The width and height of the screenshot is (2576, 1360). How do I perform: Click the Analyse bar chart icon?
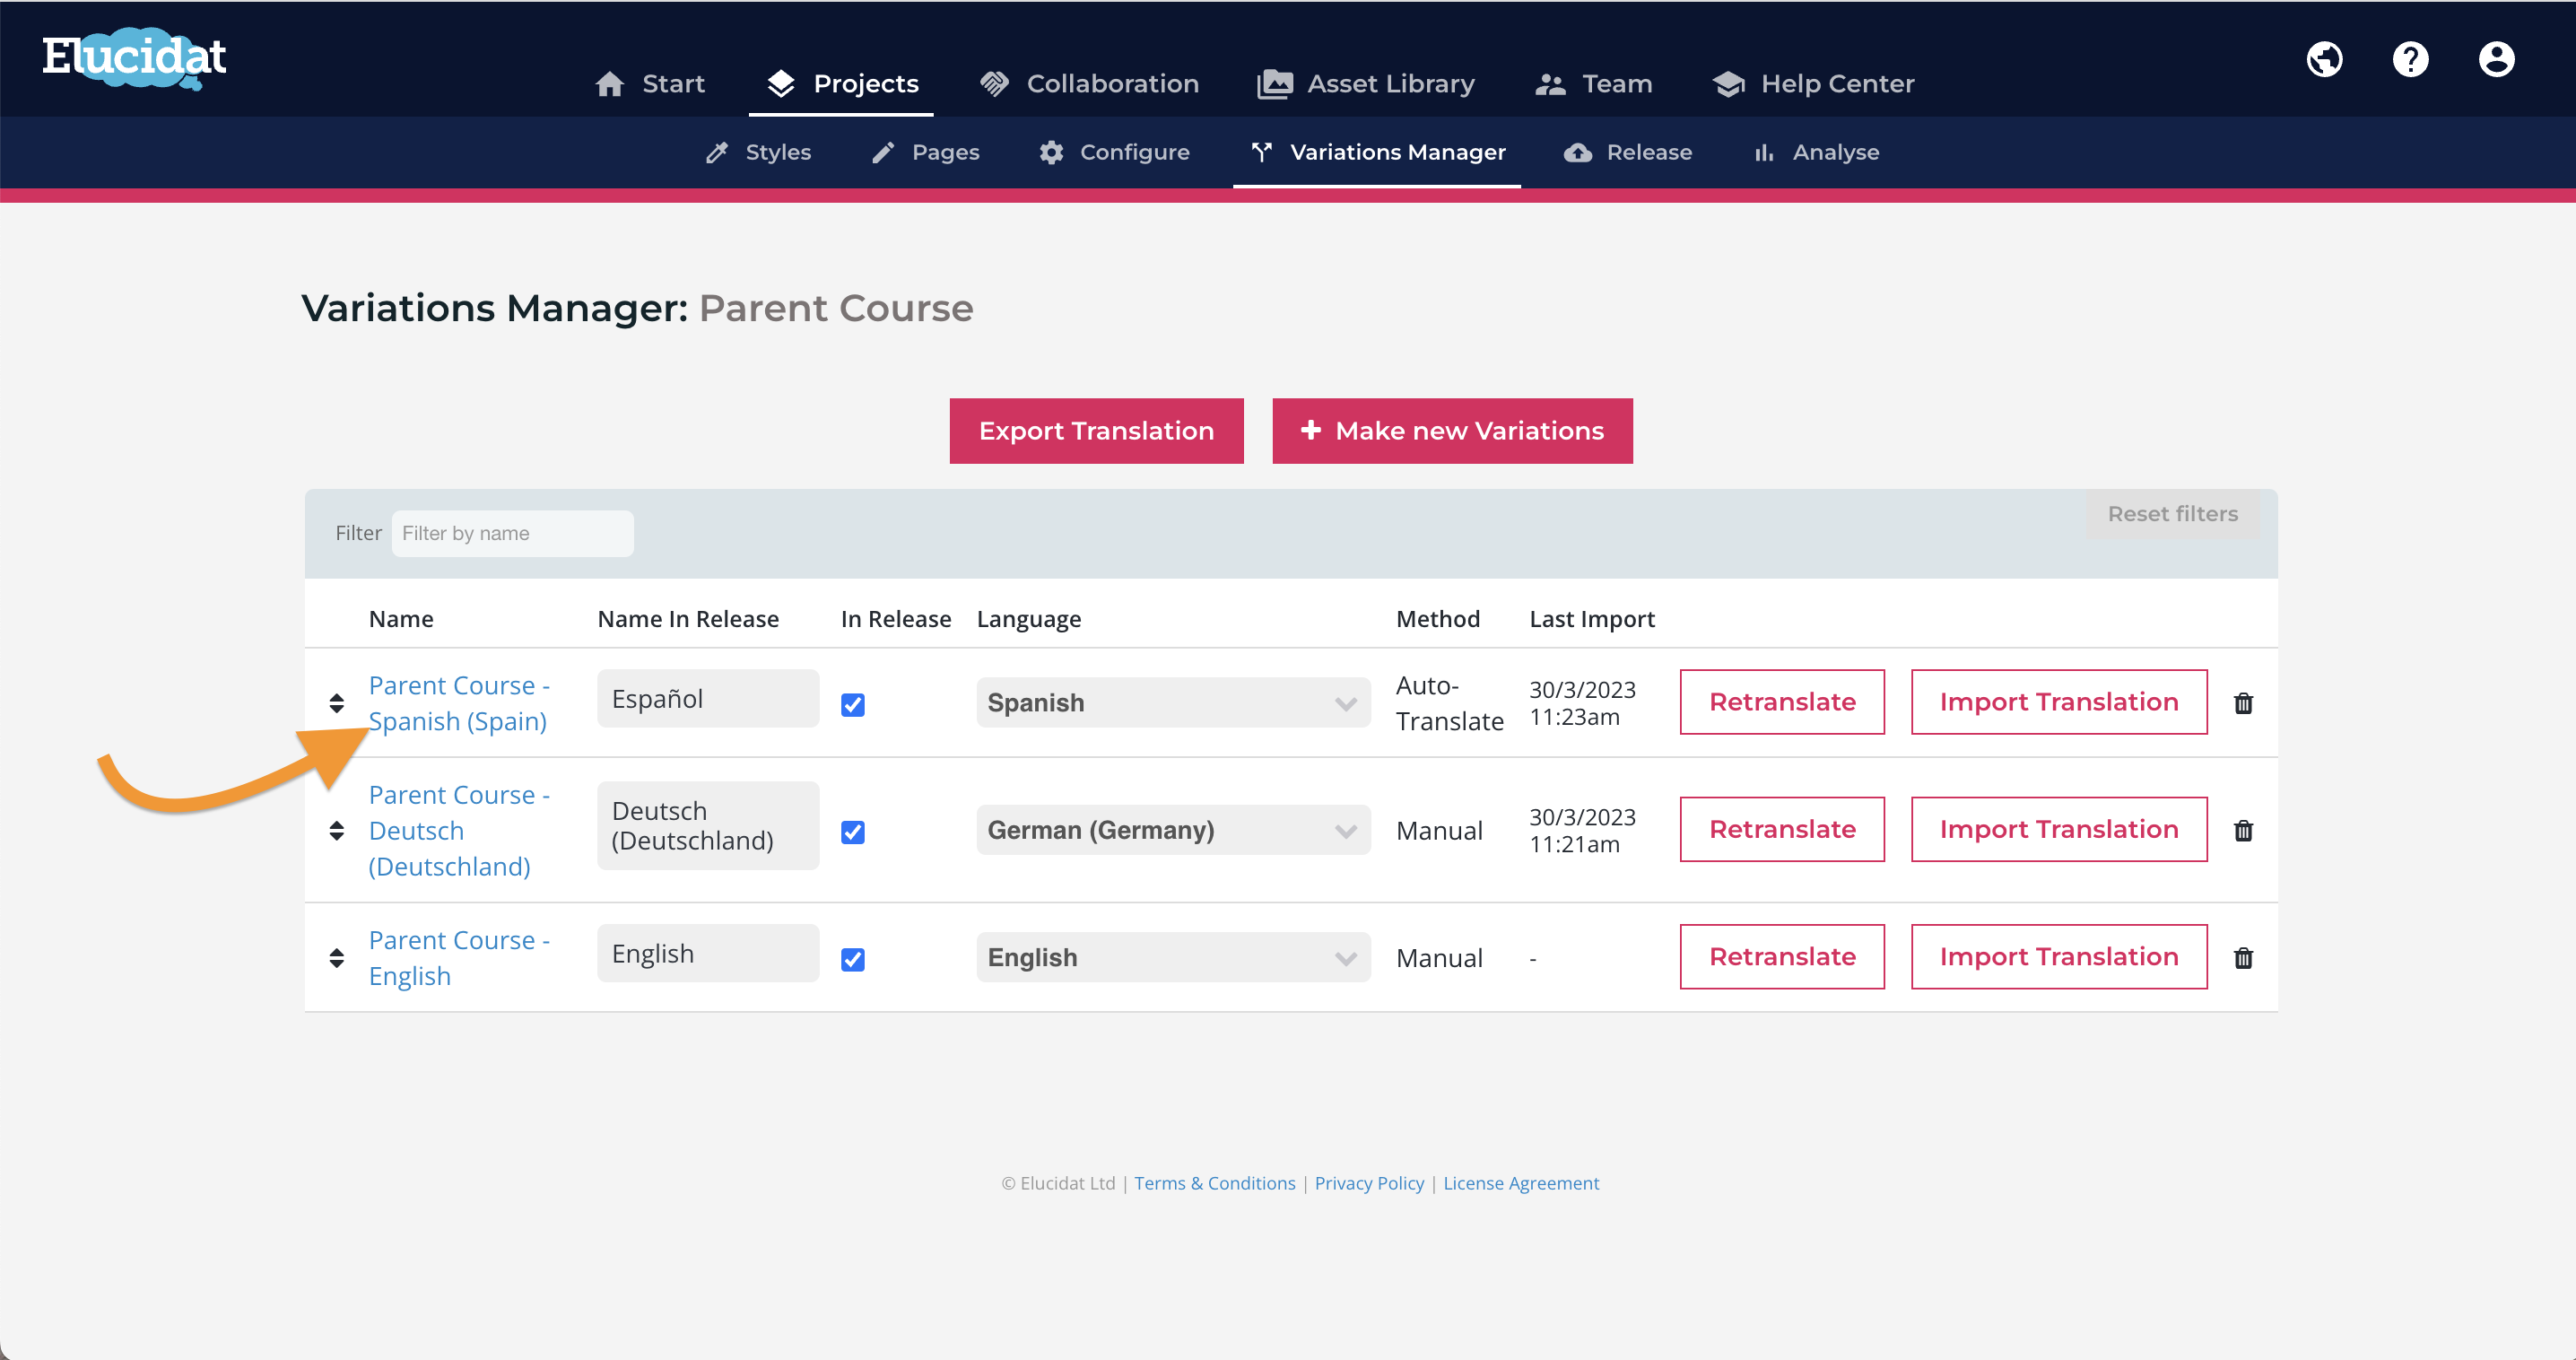(x=1764, y=153)
